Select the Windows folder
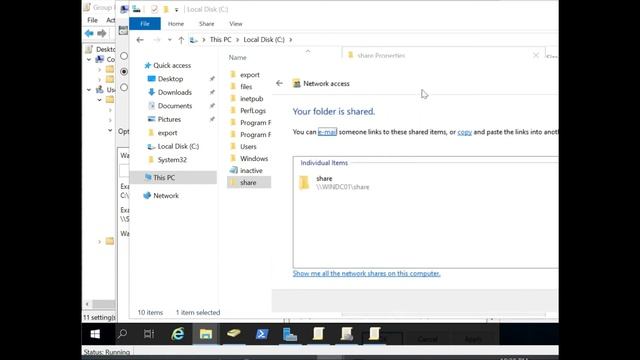This screenshot has width=640, height=360. click(253, 158)
